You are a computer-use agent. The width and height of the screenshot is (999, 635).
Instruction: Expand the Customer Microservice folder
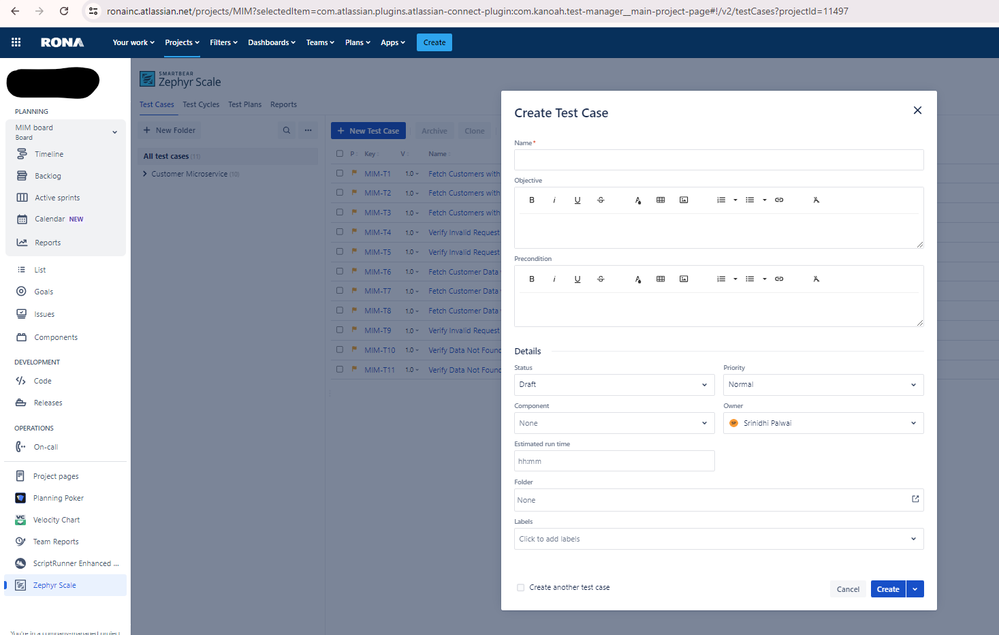click(146, 174)
